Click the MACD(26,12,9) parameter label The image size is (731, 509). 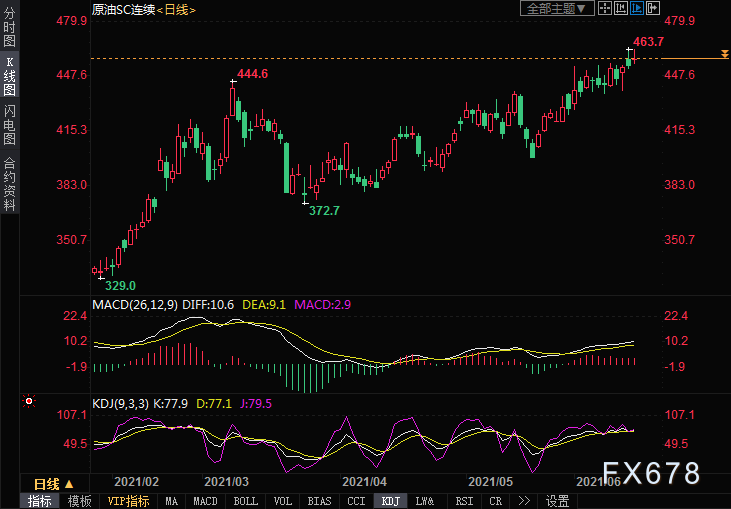[135, 305]
